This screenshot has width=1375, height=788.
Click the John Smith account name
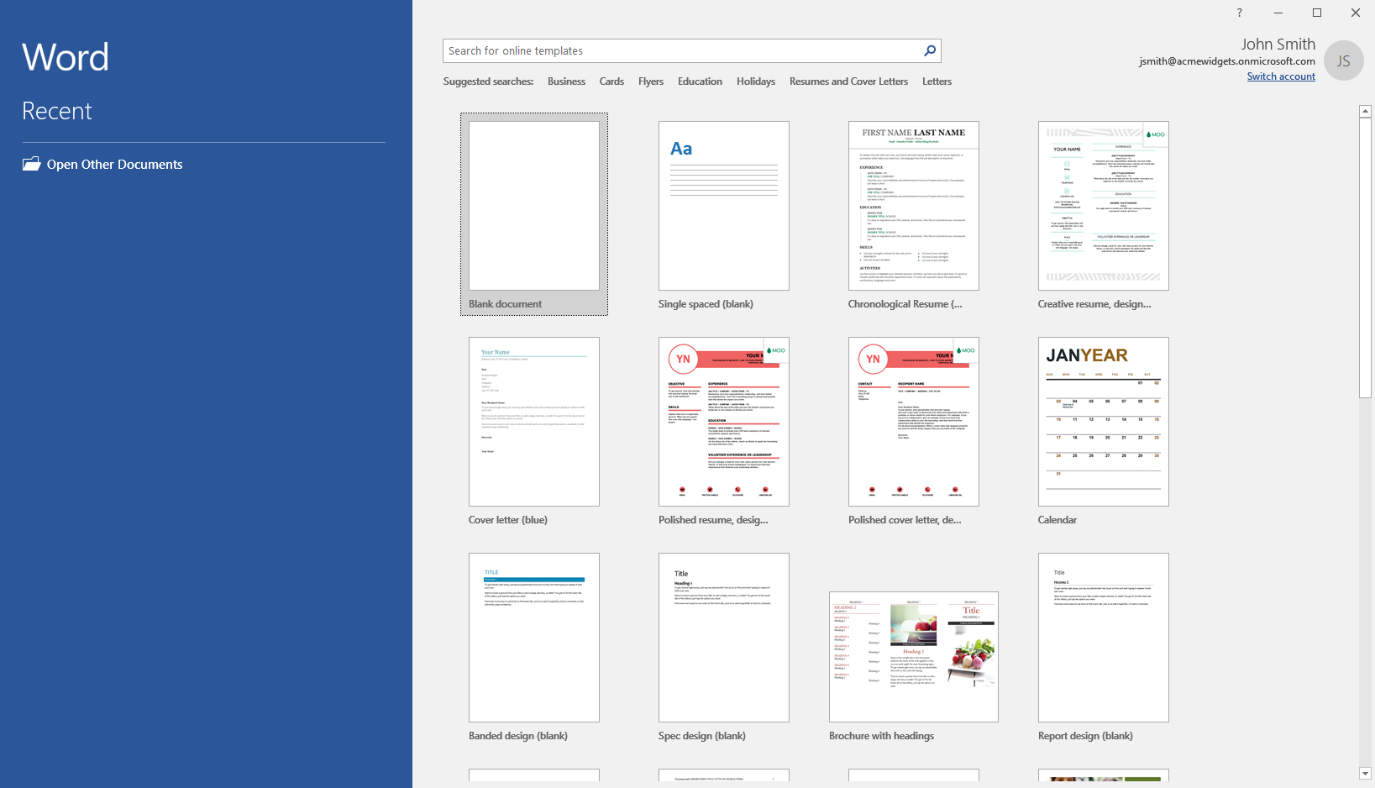(x=1278, y=44)
